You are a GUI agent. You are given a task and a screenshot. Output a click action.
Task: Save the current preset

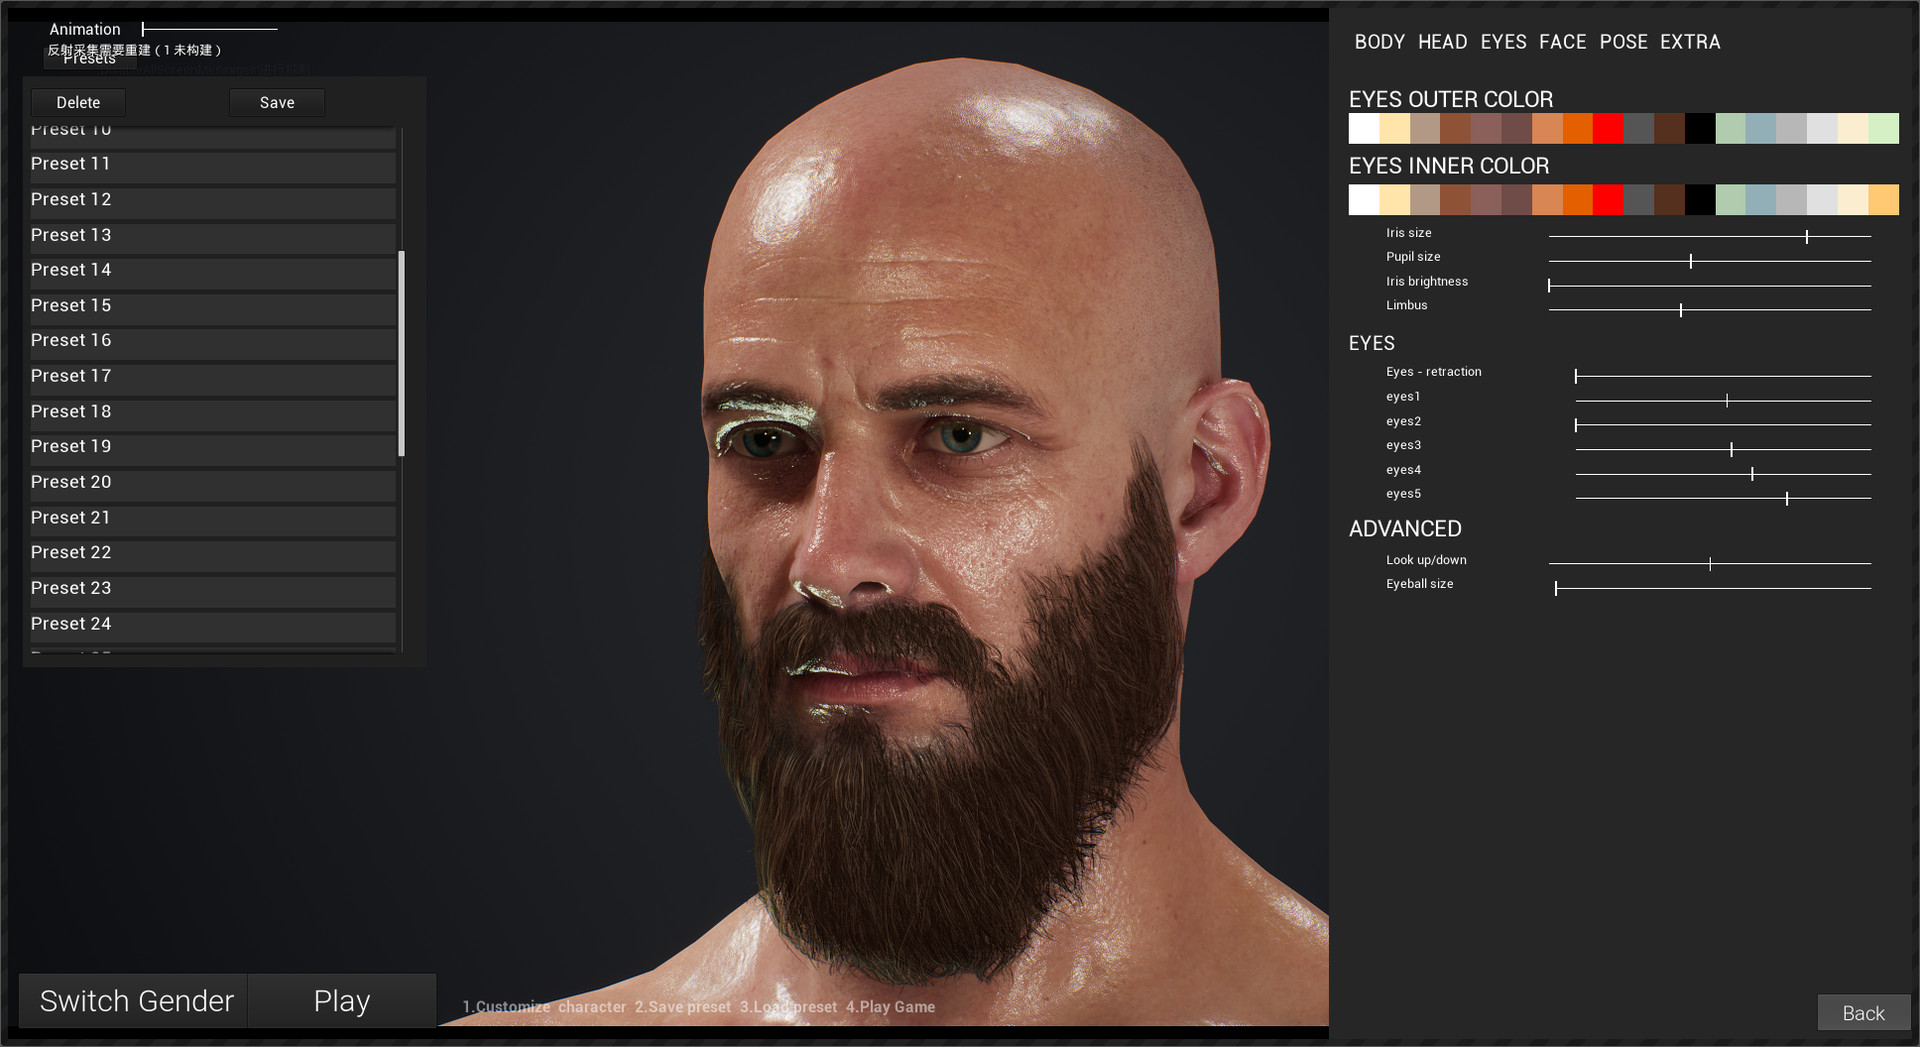(x=277, y=103)
